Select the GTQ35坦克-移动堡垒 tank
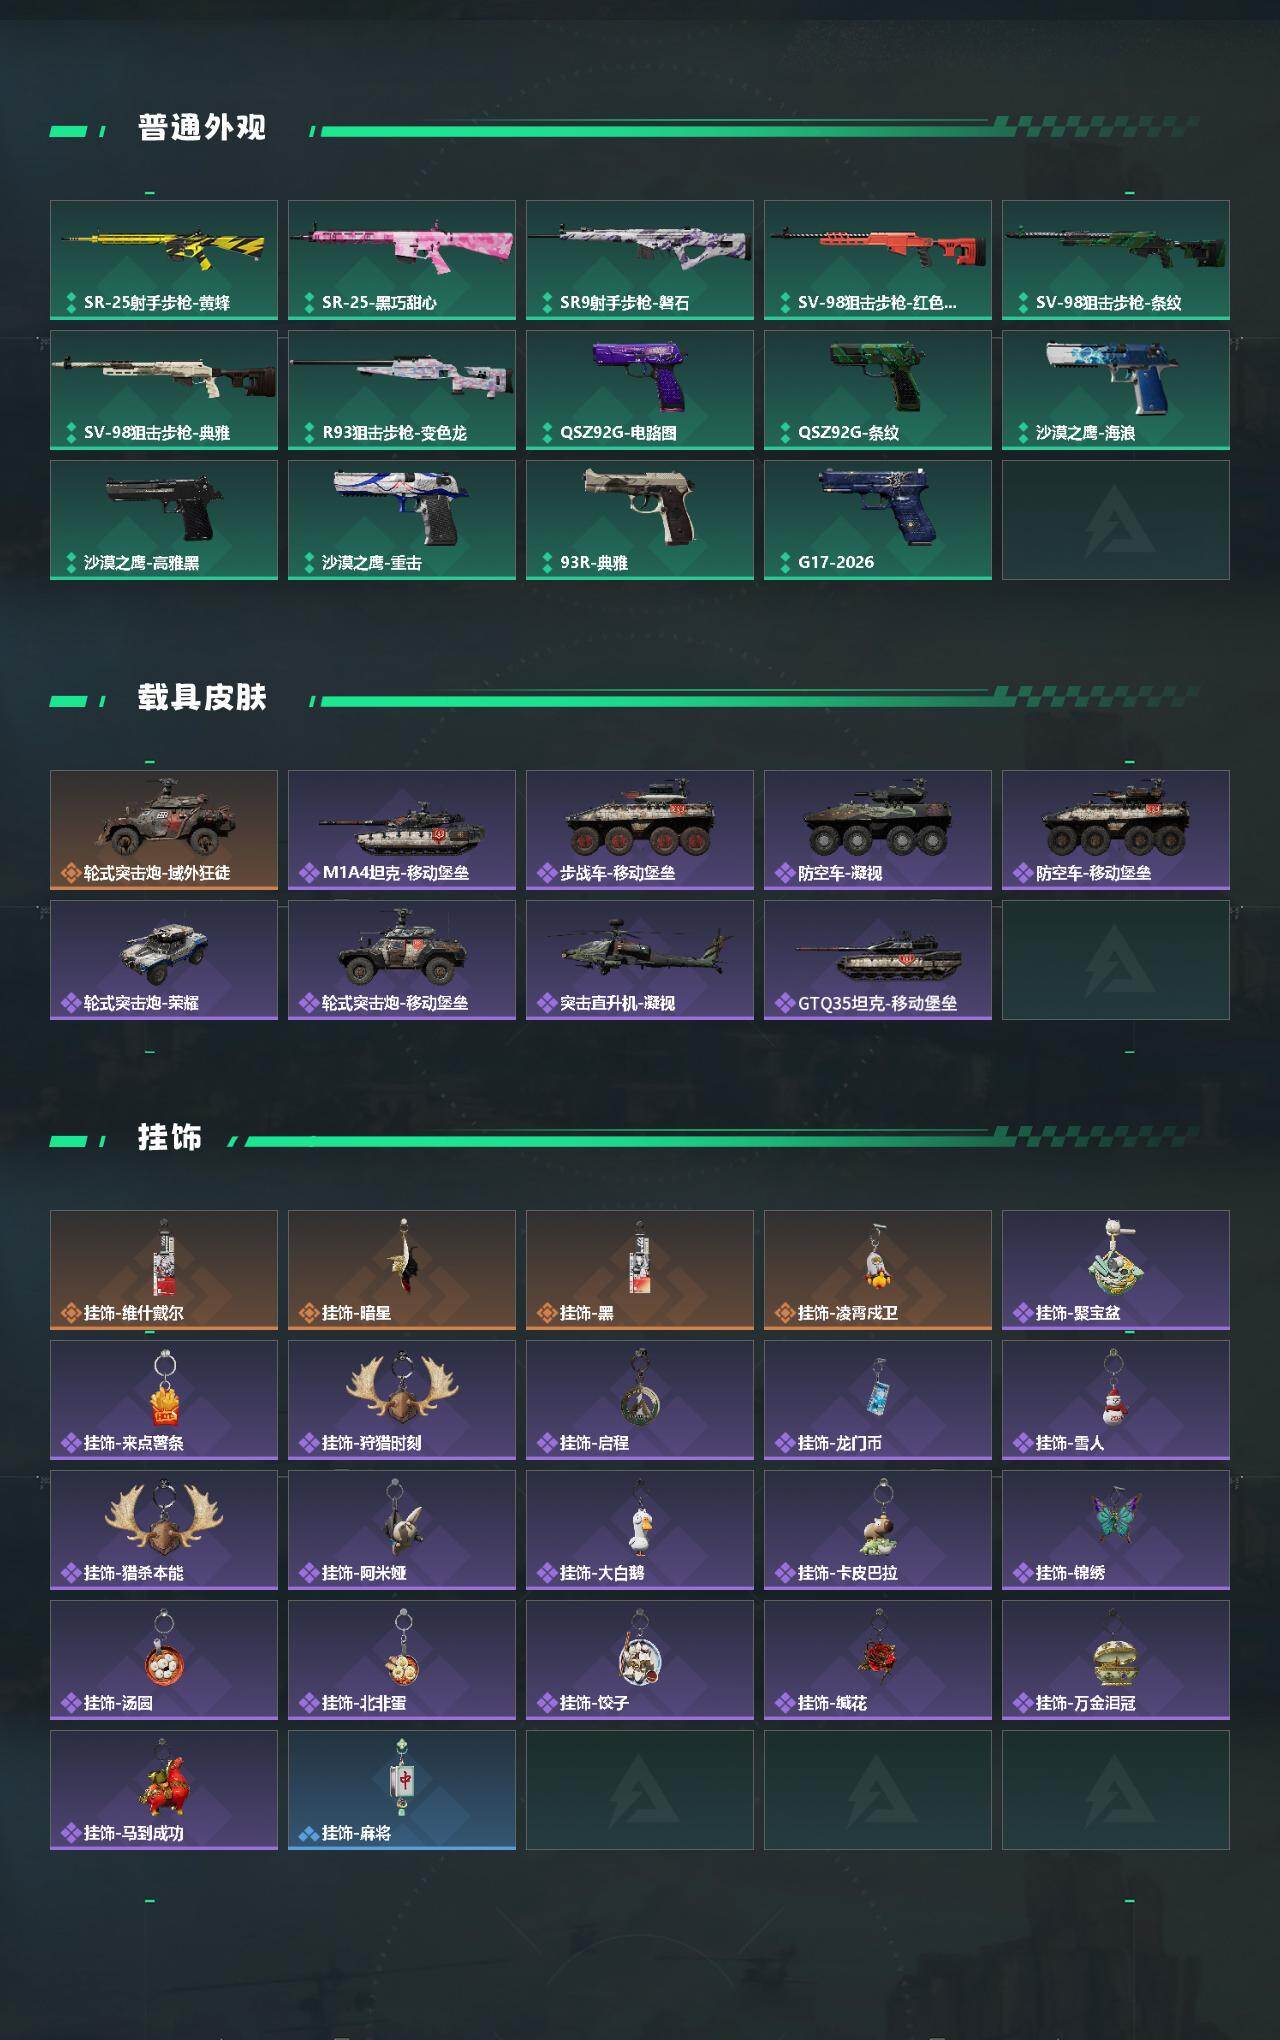The width and height of the screenshot is (1280, 2040). (878, 960)
